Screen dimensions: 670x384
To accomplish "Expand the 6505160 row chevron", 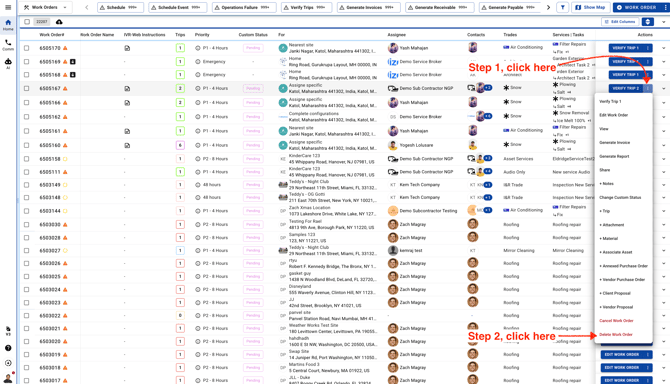I will [664, 145].
